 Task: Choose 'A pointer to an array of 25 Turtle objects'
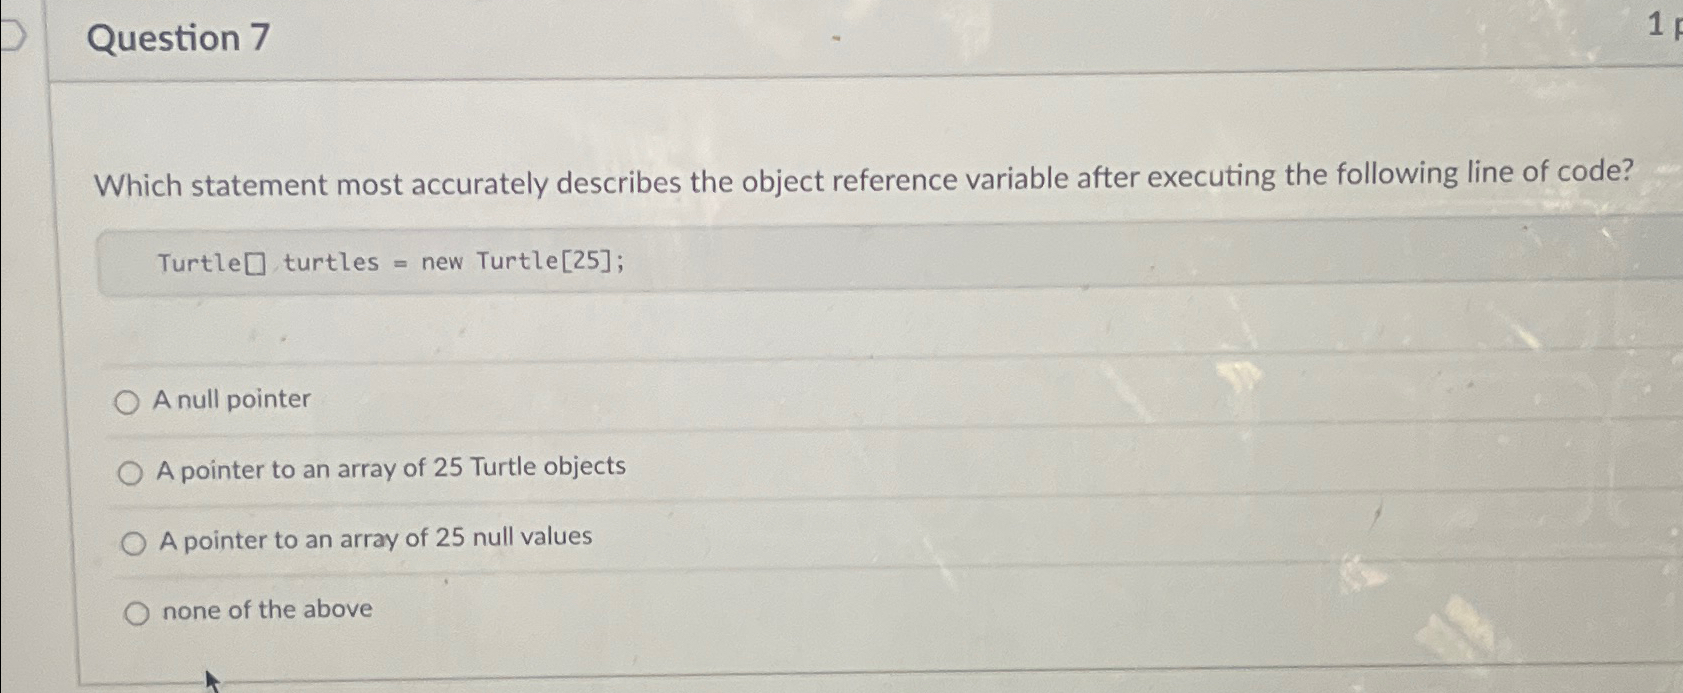coord(131,473)
